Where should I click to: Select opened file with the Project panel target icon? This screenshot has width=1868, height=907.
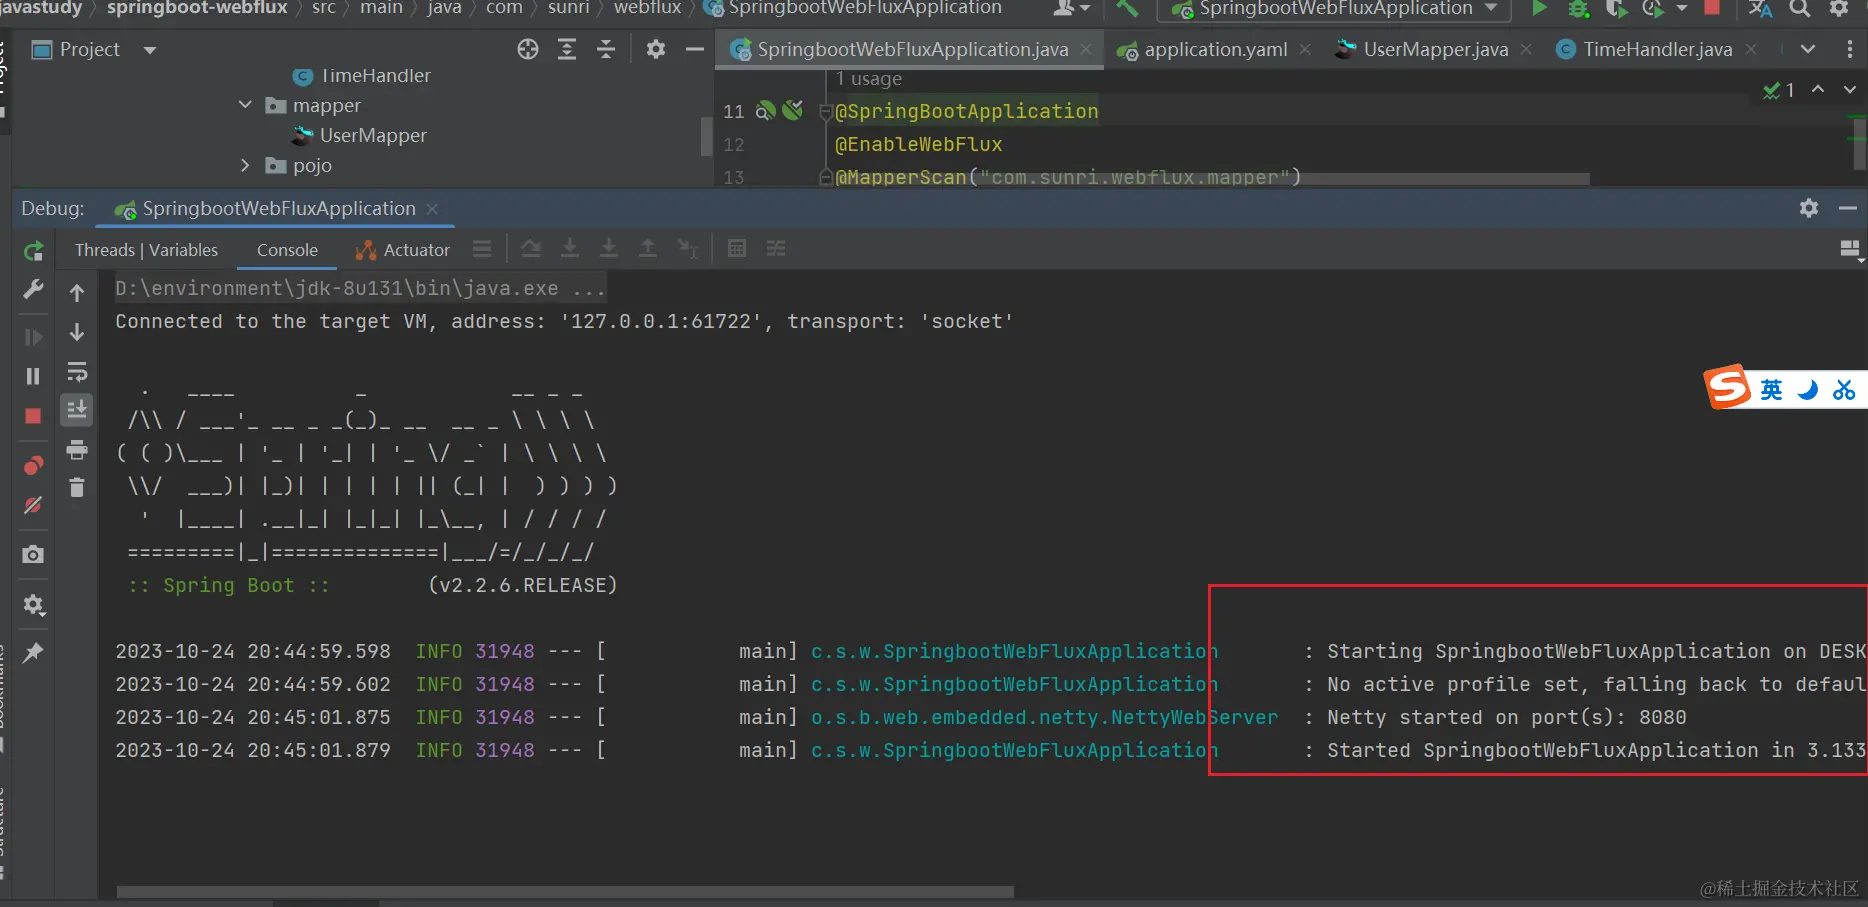tap(528, 49)
